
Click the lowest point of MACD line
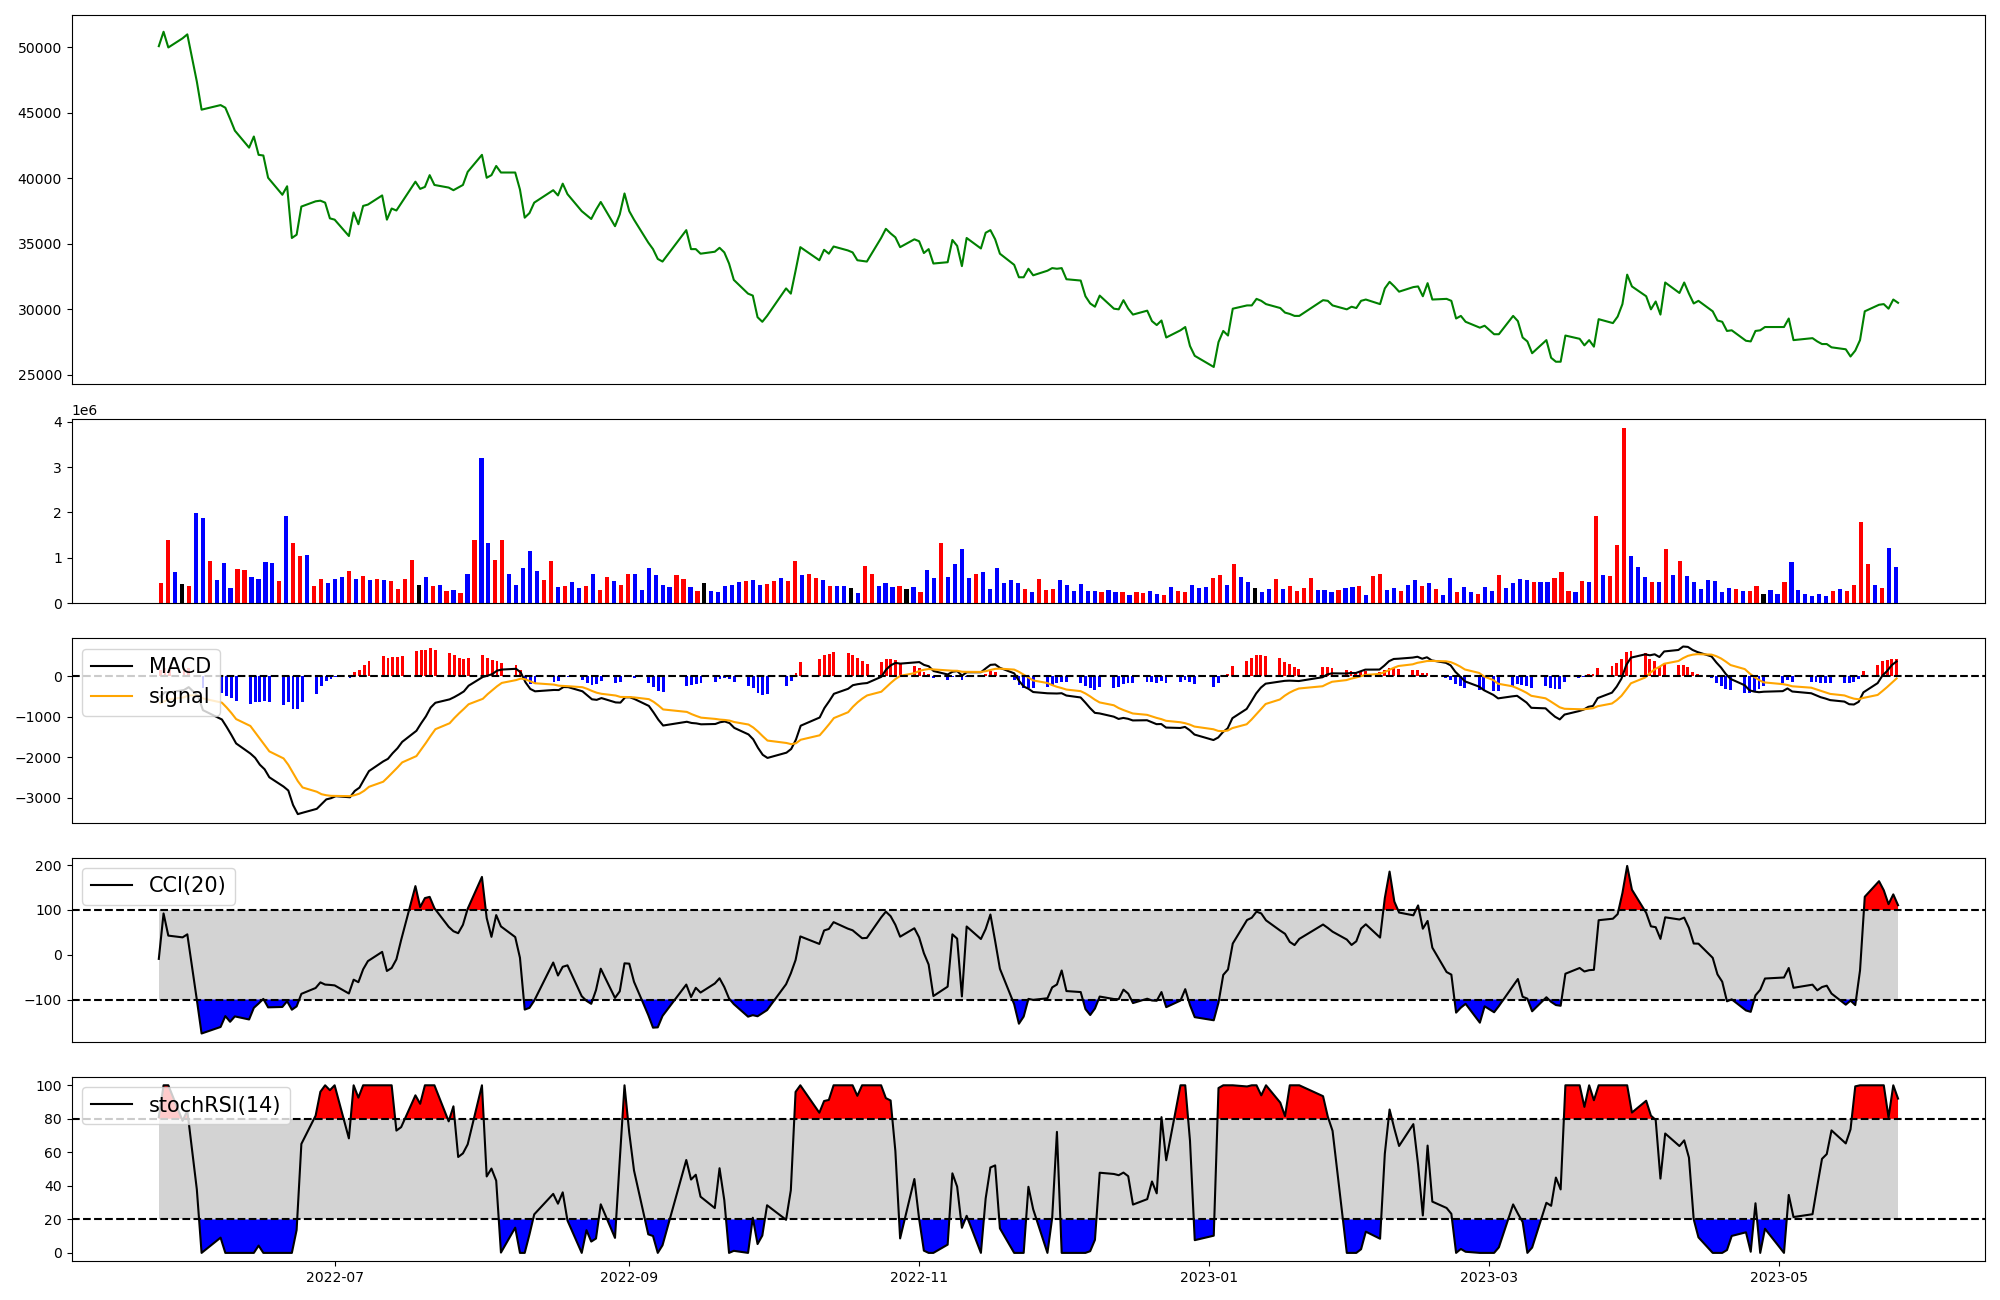point(297,813)
